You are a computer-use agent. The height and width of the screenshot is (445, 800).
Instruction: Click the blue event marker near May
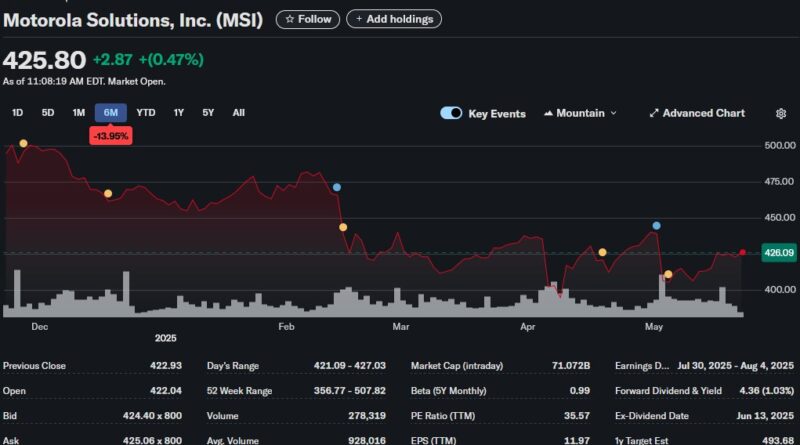click(x=657, y=226)
